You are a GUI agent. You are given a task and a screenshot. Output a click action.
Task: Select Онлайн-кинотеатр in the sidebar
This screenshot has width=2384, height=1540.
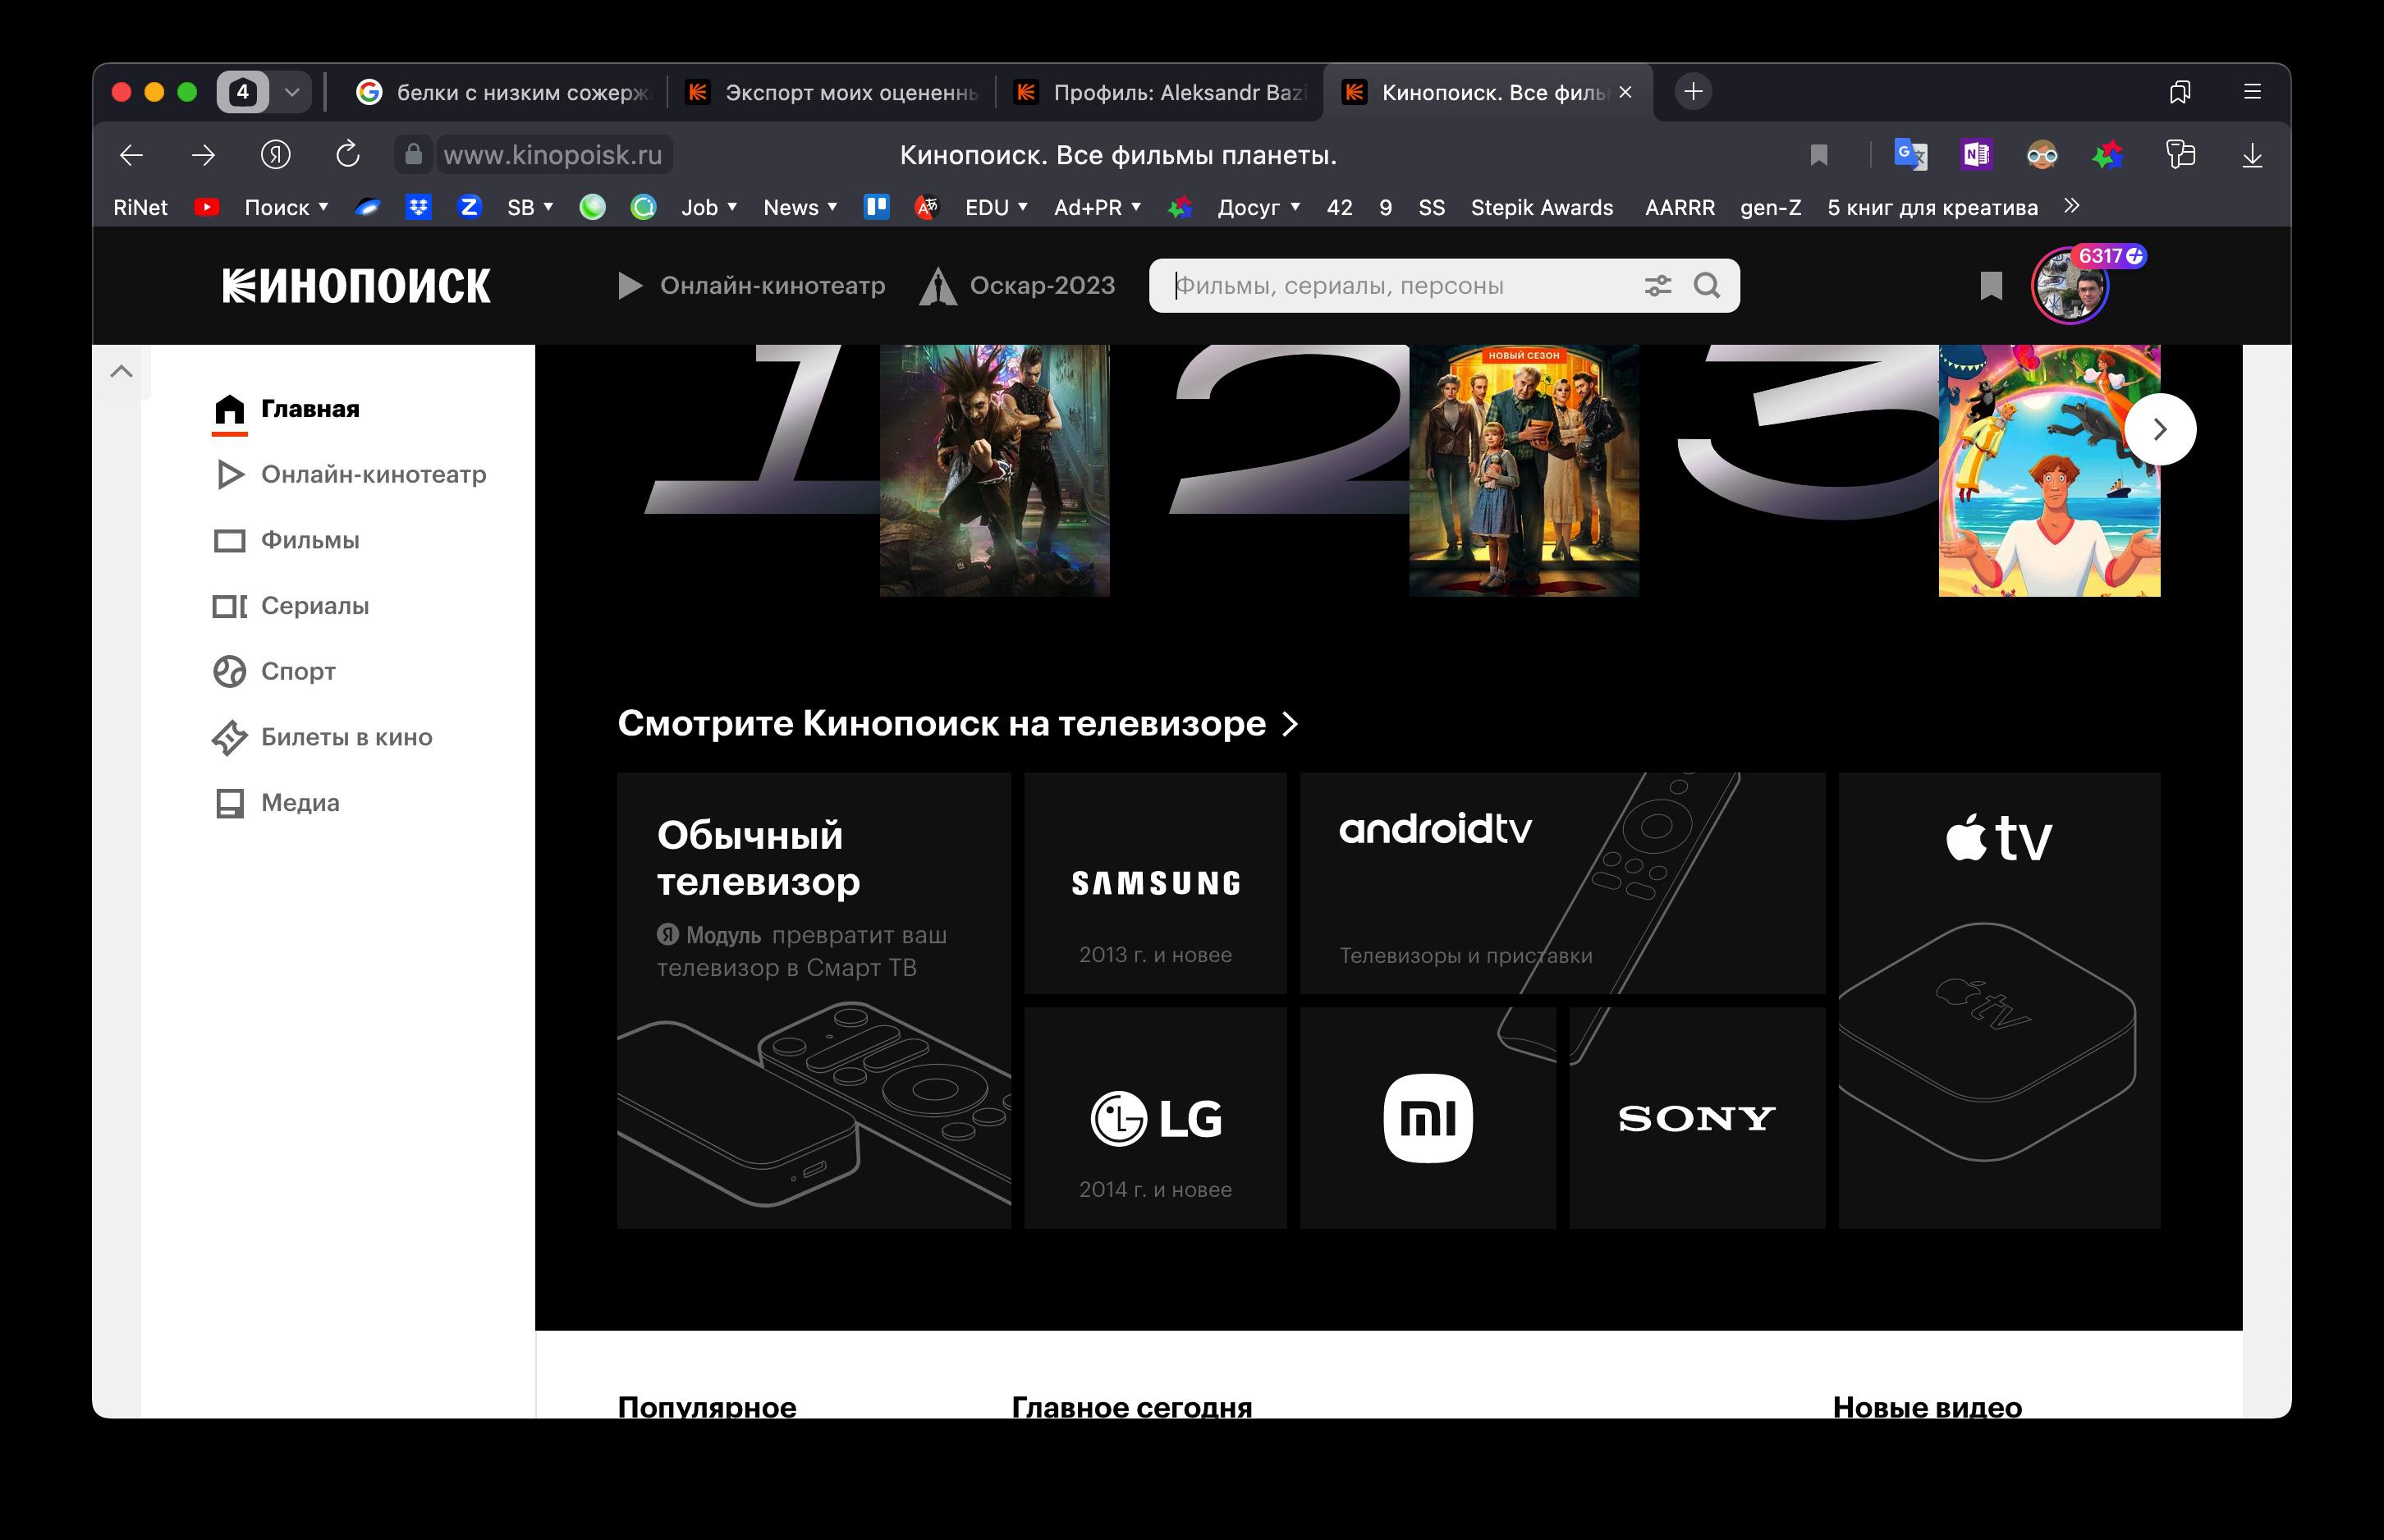pyautogui.click(x=350, y=474)
